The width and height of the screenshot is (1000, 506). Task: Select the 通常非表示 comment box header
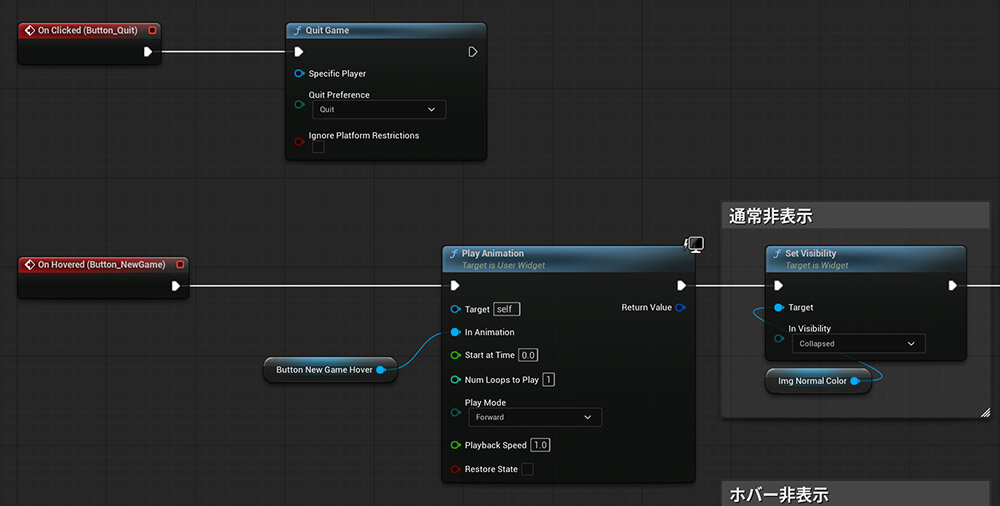pos(854,216)
